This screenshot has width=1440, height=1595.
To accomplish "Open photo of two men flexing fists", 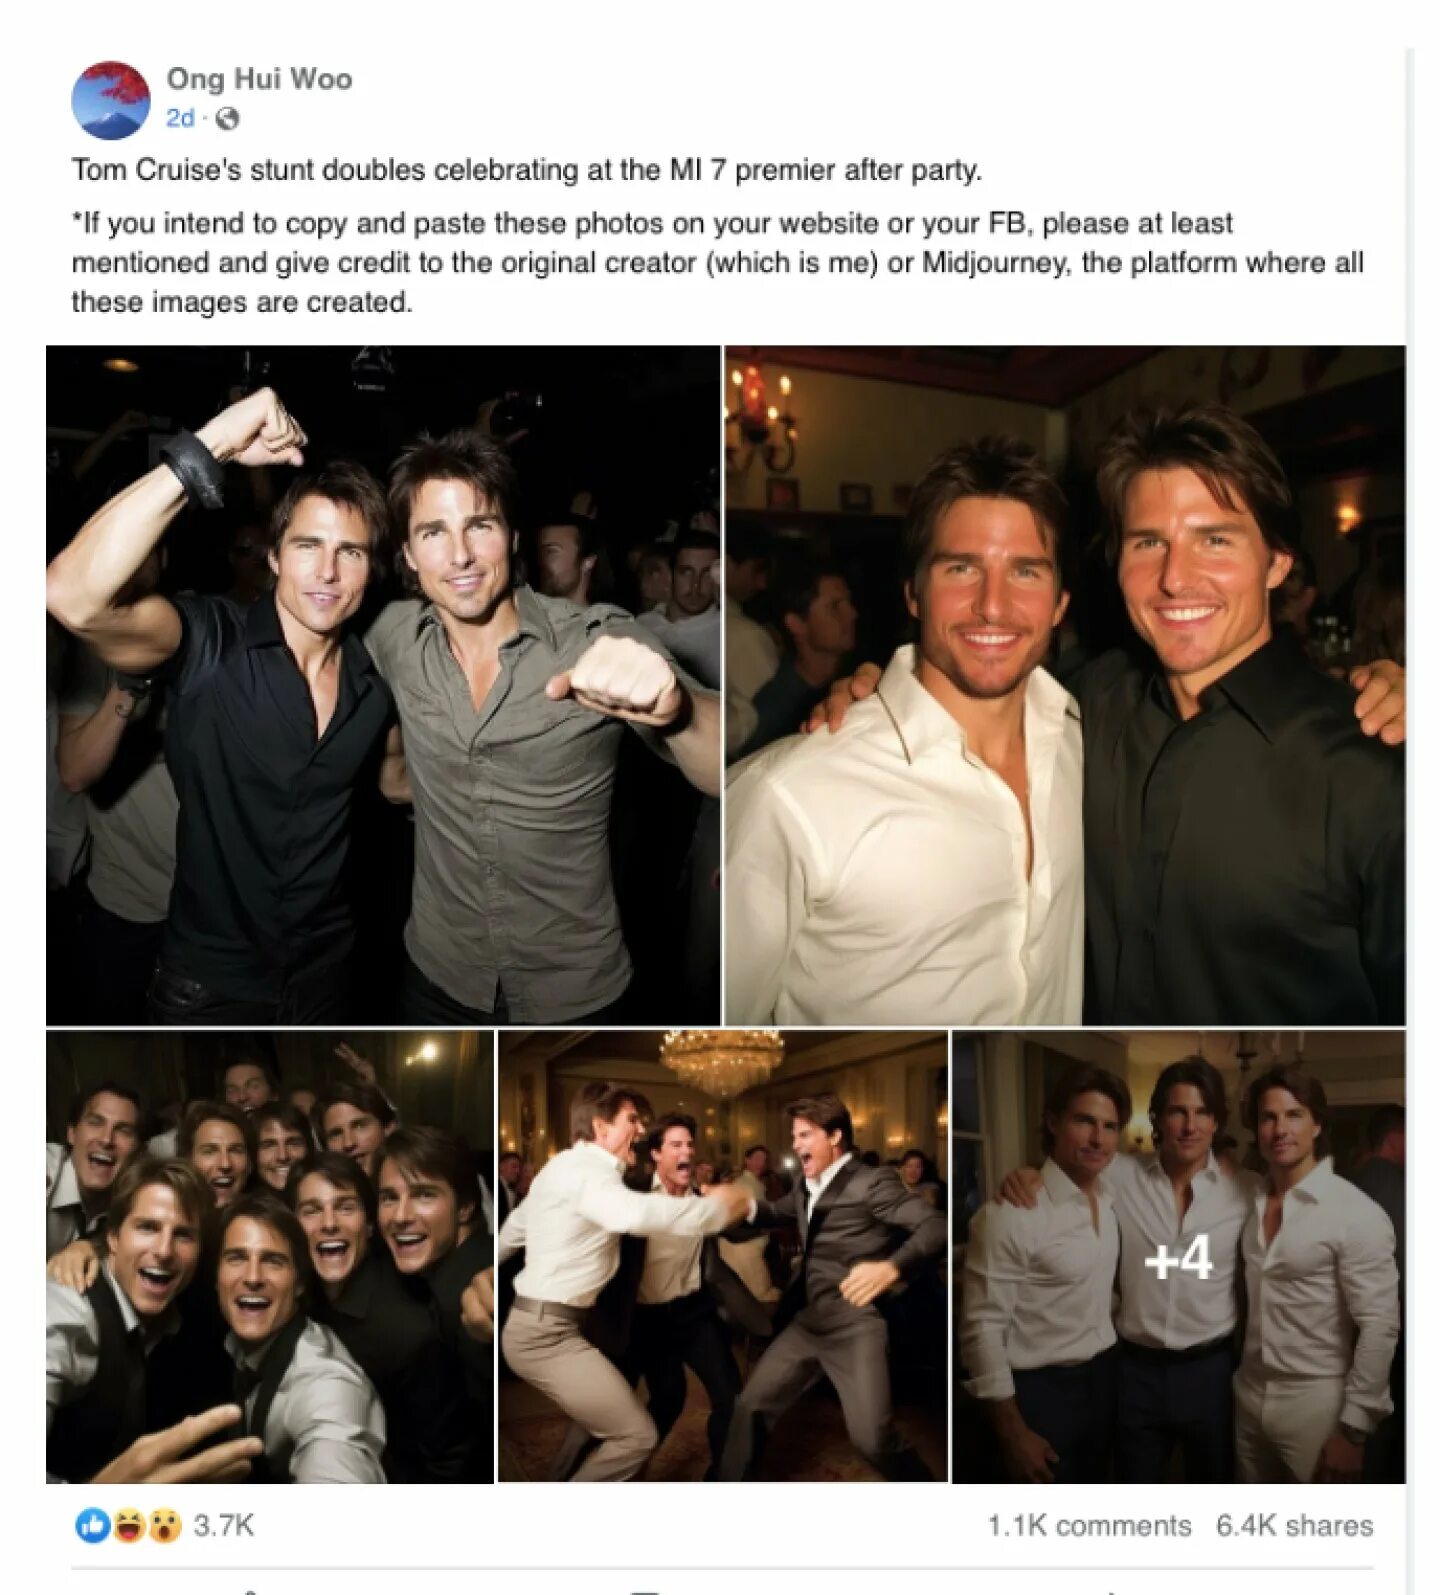I will tap(383, 685).
